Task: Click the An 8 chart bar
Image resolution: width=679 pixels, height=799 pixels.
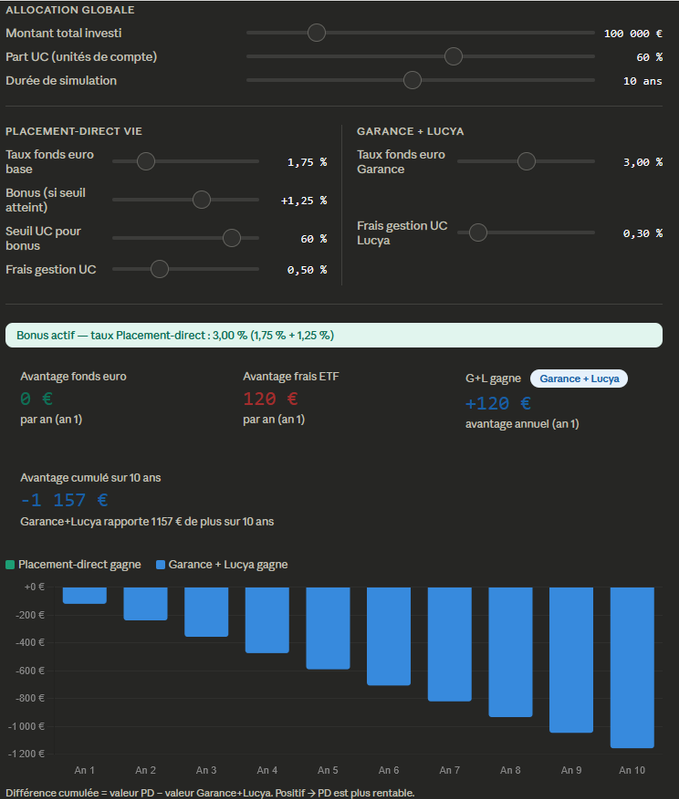Action: (x=510, y=652)
